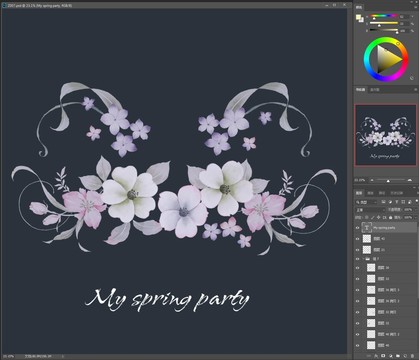The height and width of the screenshot is (360, 419).
Task: Click the Navigator zoom percentage field
Action: tap(360, 180)
